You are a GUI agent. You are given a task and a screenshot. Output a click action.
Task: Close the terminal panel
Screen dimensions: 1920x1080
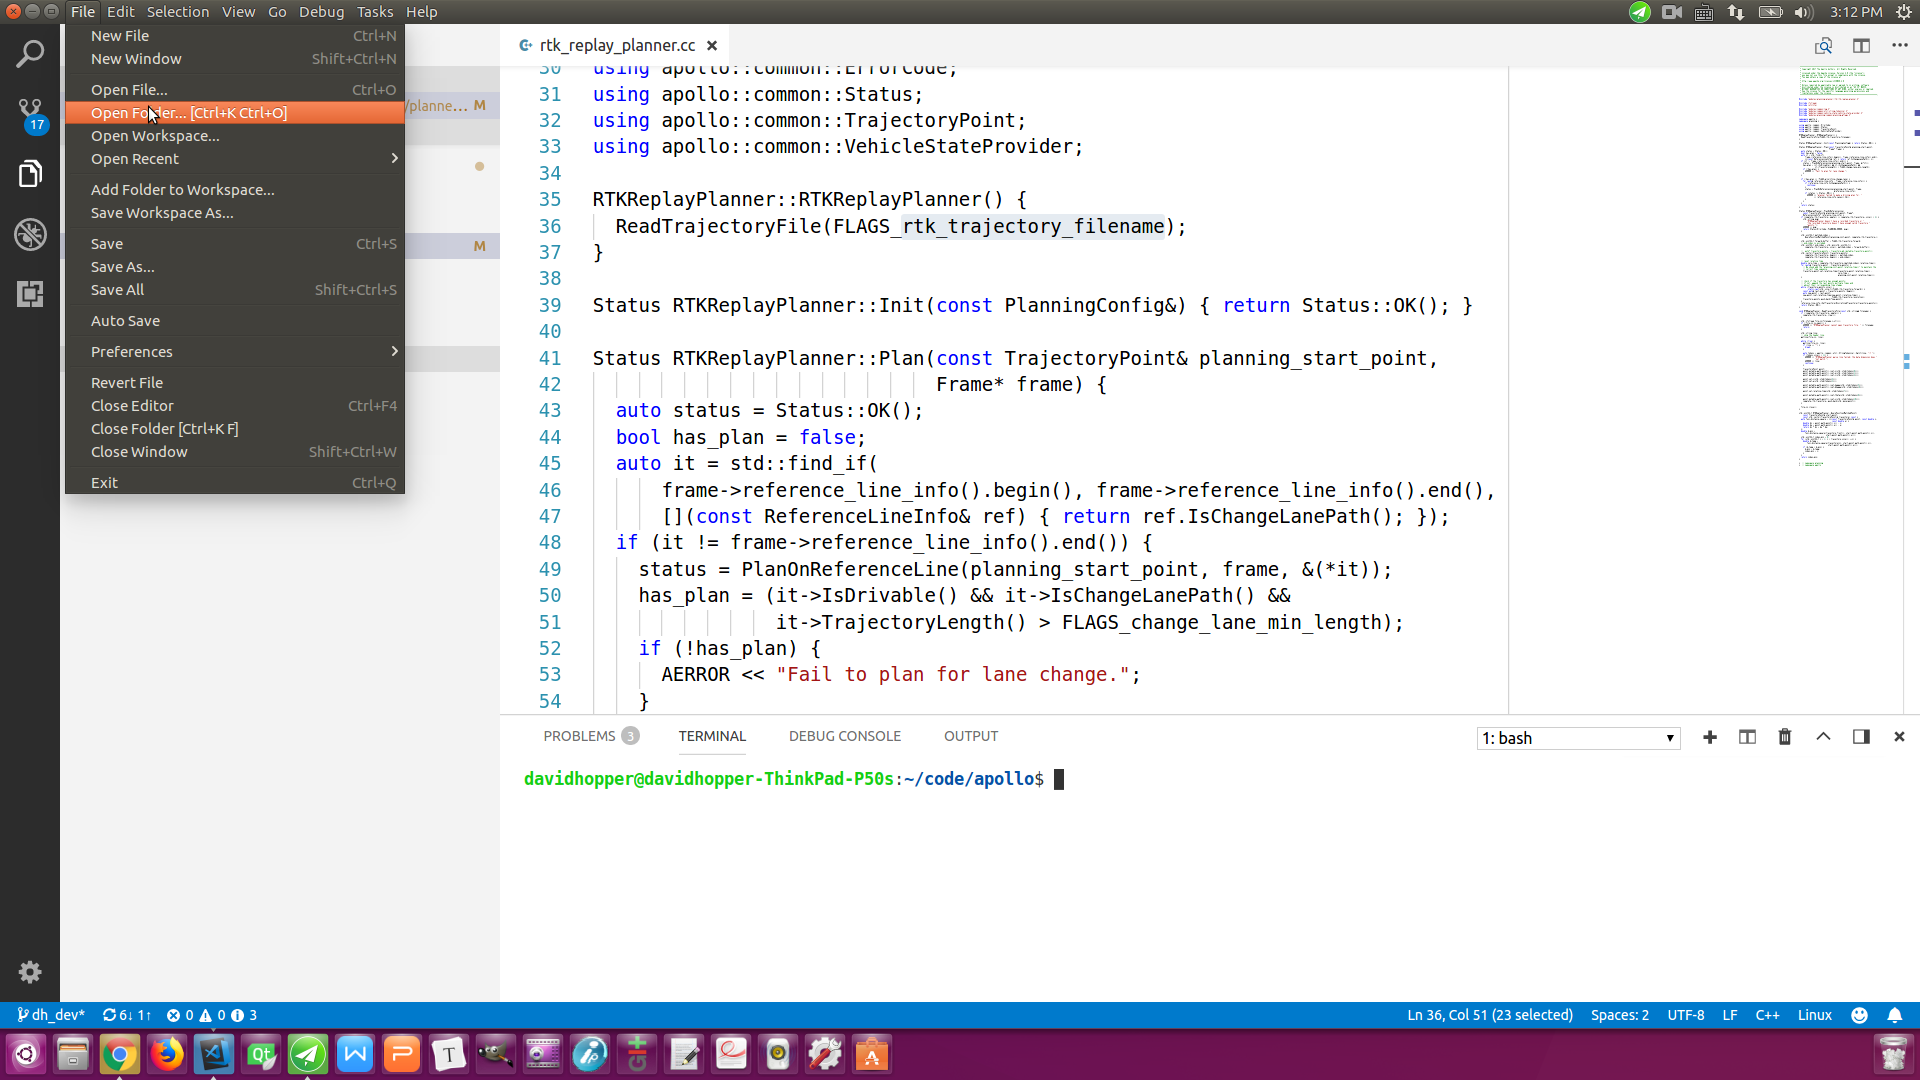click(x=1899, y=737)
